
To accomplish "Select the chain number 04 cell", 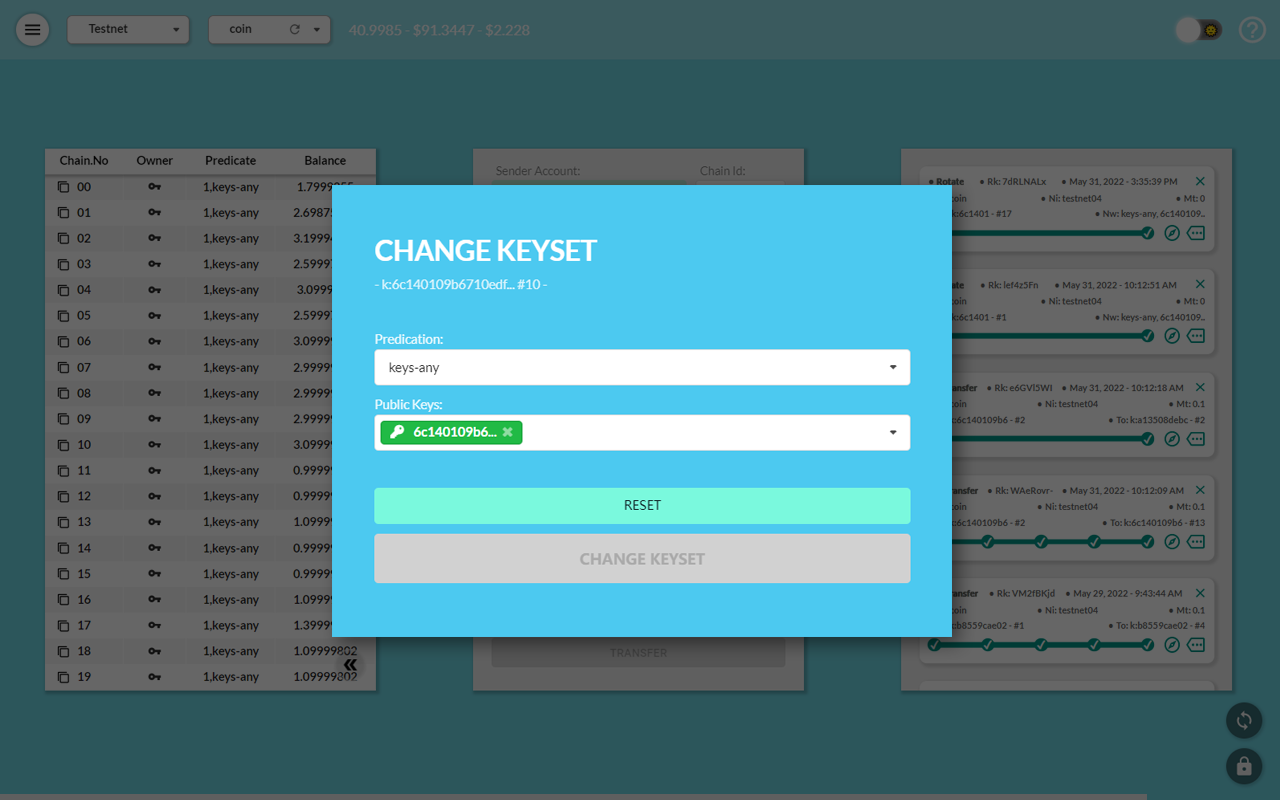I will pos(84,290).
